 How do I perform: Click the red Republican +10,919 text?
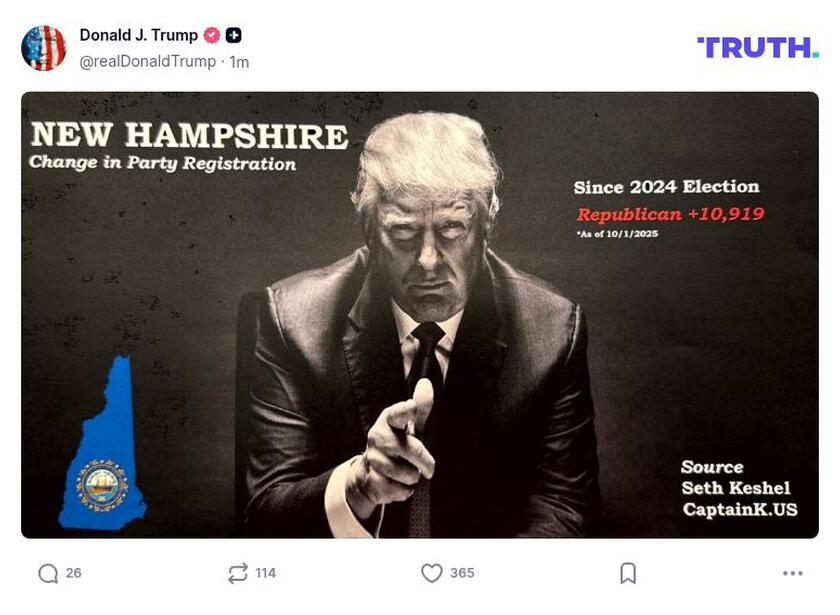point(670,214)
